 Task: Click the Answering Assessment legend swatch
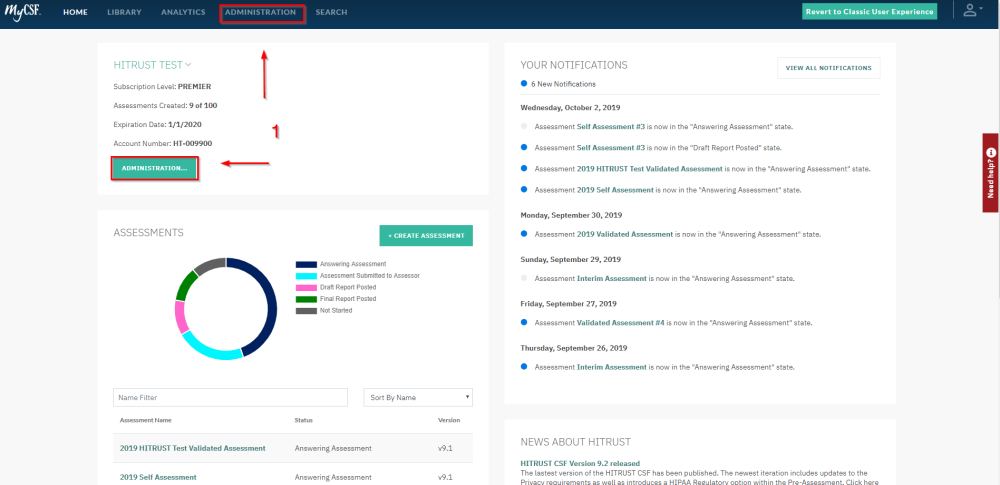pos(306,264)
